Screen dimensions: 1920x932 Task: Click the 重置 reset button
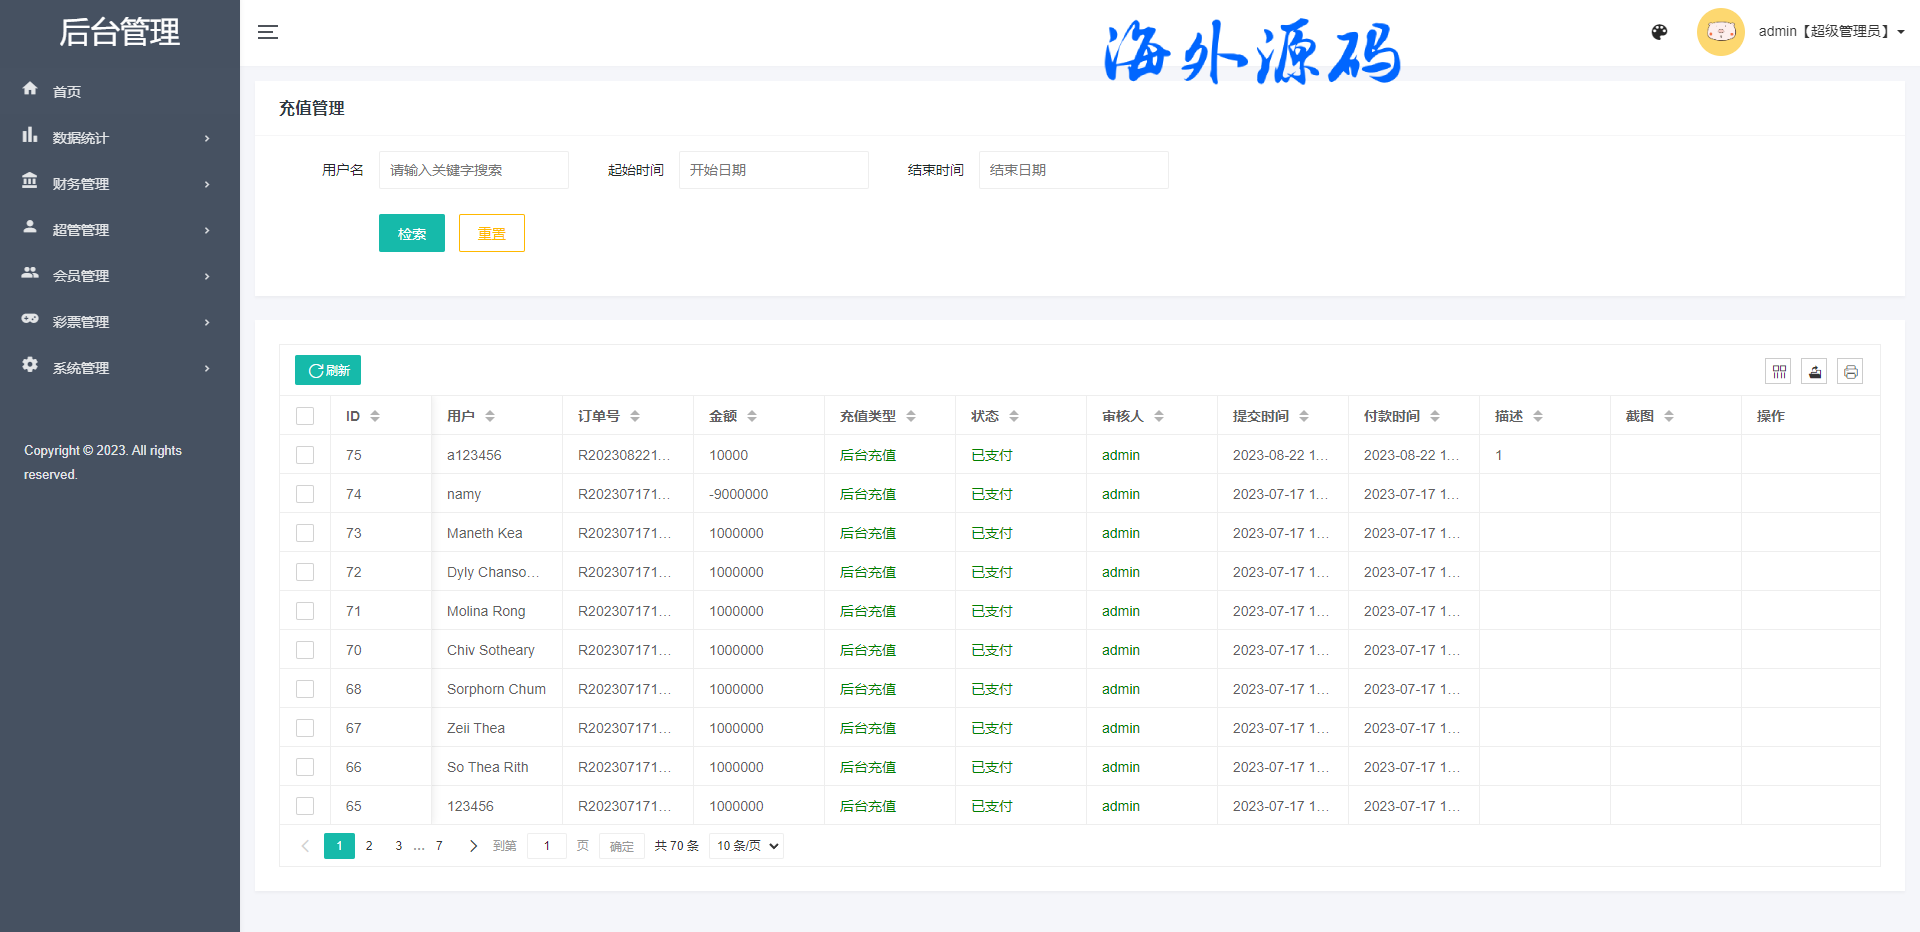coord(491,233)
